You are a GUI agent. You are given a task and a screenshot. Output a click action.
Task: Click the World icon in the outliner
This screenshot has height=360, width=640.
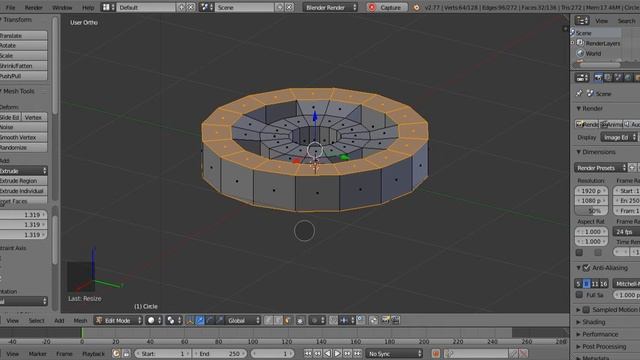[580, 53]
